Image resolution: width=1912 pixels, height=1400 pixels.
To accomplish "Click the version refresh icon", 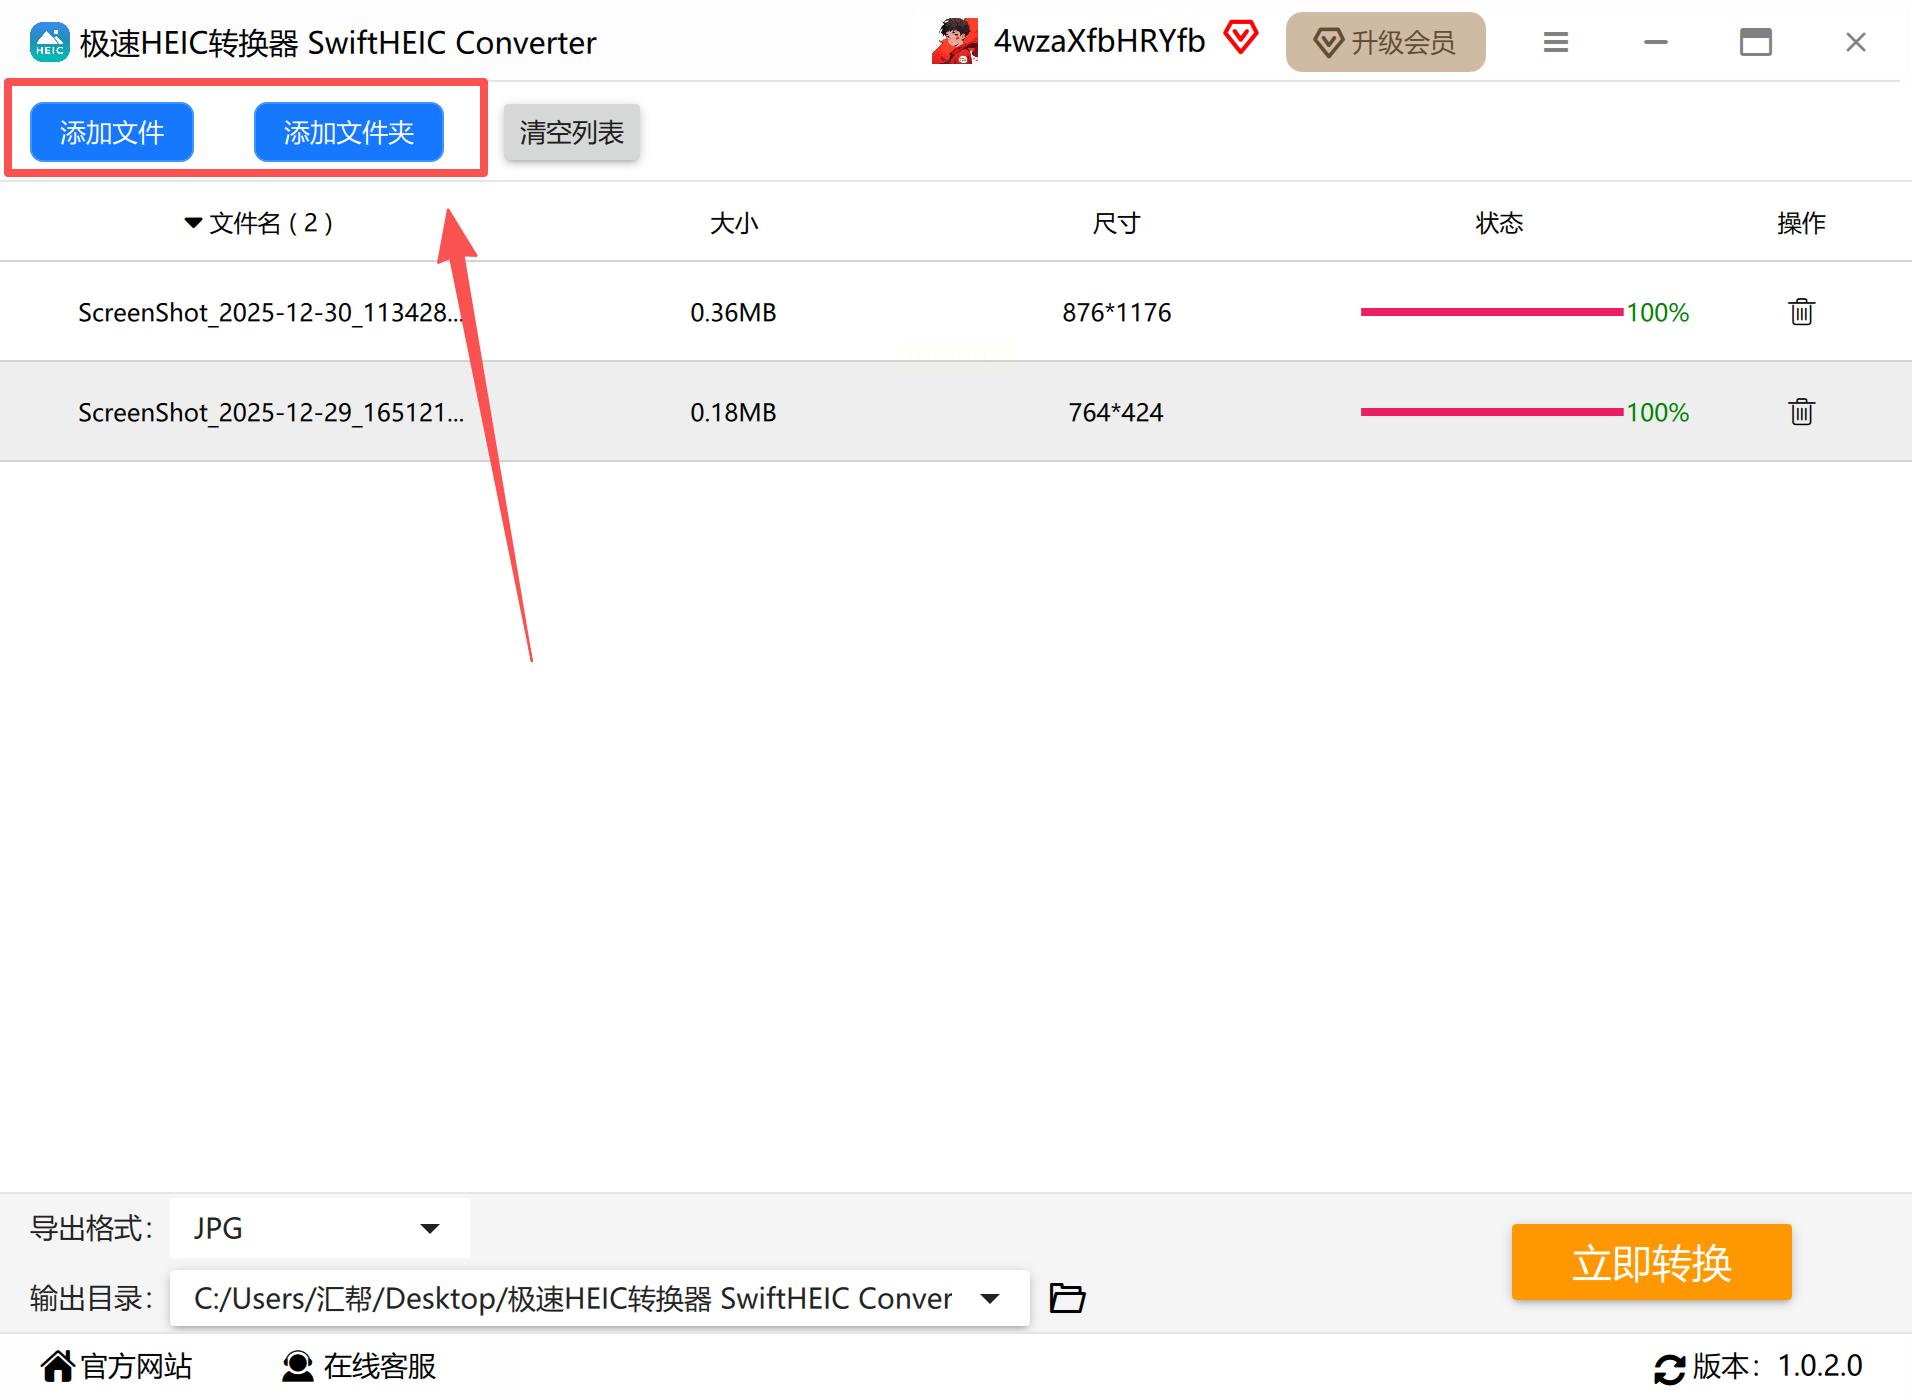I will 1669,1368.
